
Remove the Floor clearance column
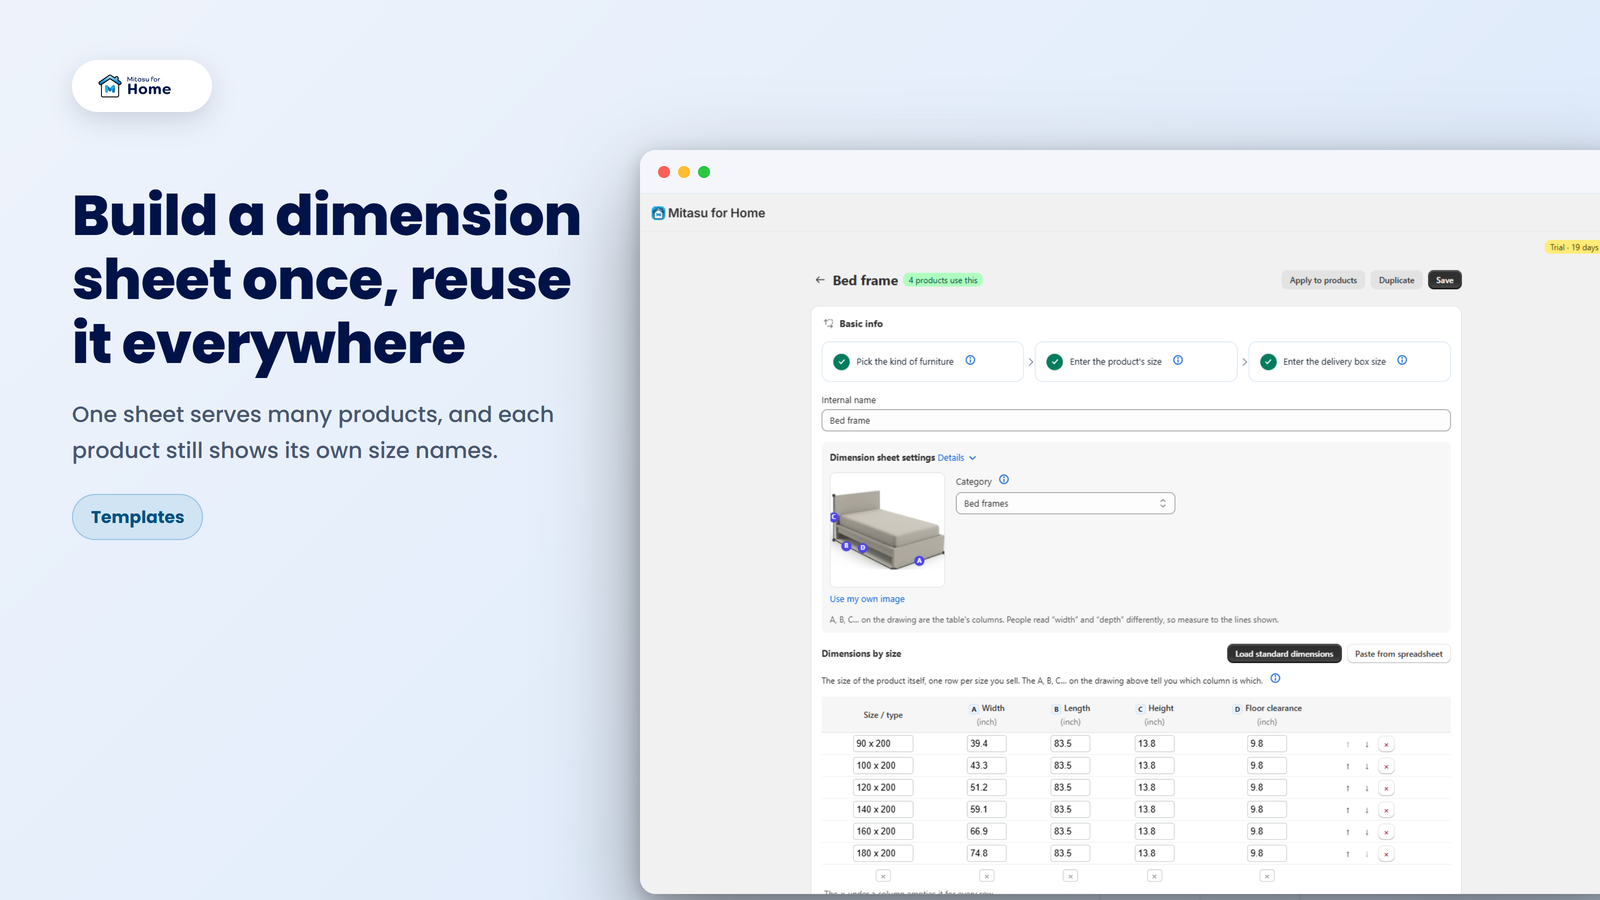click(x=1267, y=876)
